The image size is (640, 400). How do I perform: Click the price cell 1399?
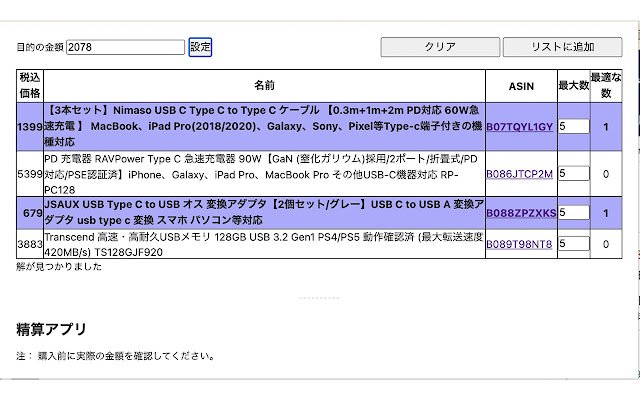pos(30,127)
